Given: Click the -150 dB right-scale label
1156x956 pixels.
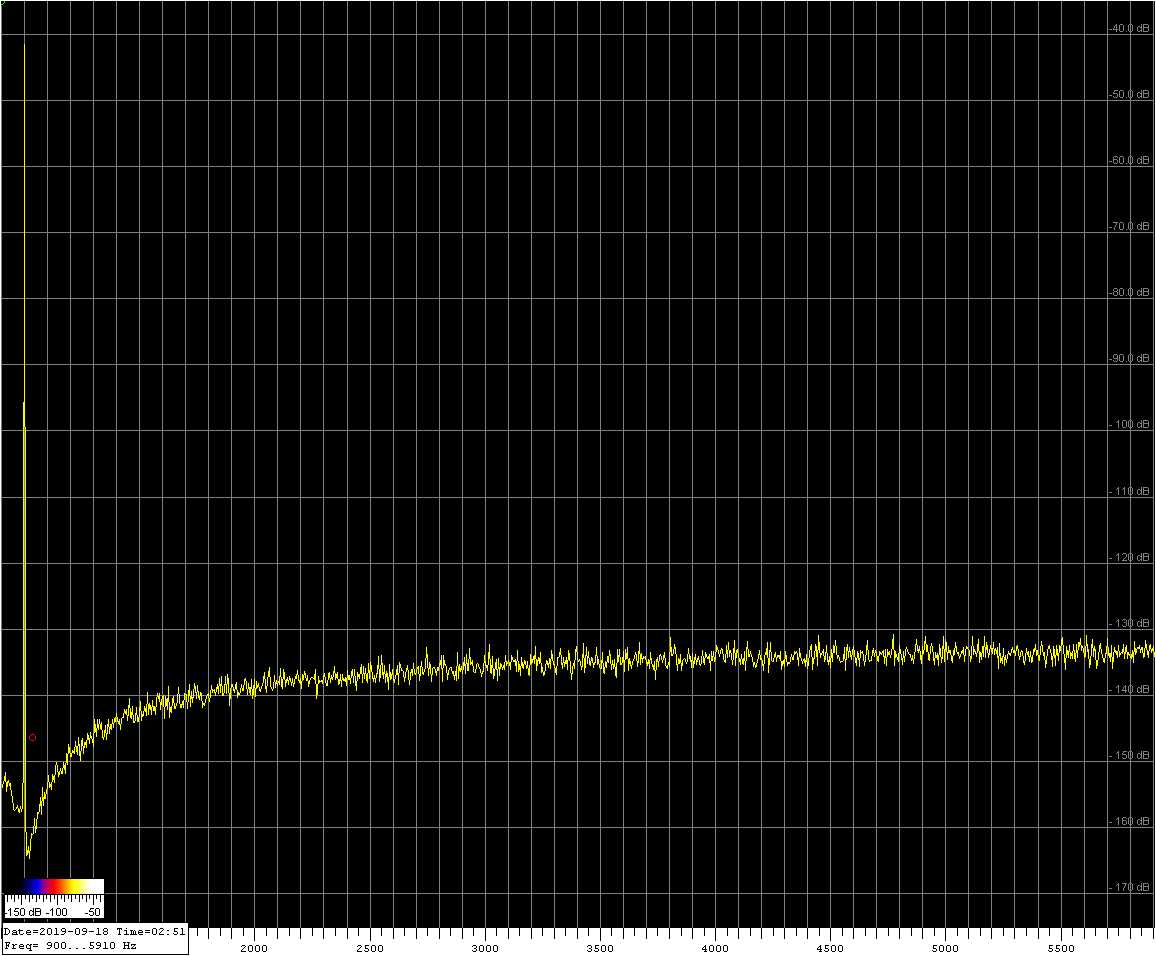Looking at the screenshot, I should [1130, 756].
